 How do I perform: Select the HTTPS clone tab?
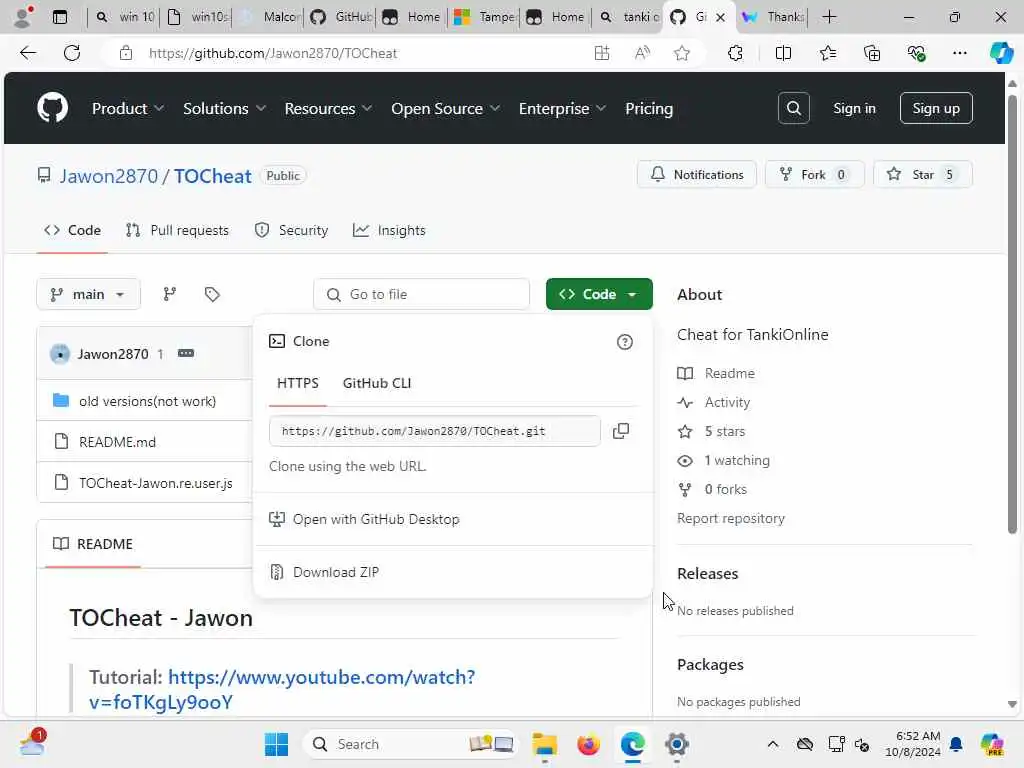pyautogui.click(x=298, y=383)
